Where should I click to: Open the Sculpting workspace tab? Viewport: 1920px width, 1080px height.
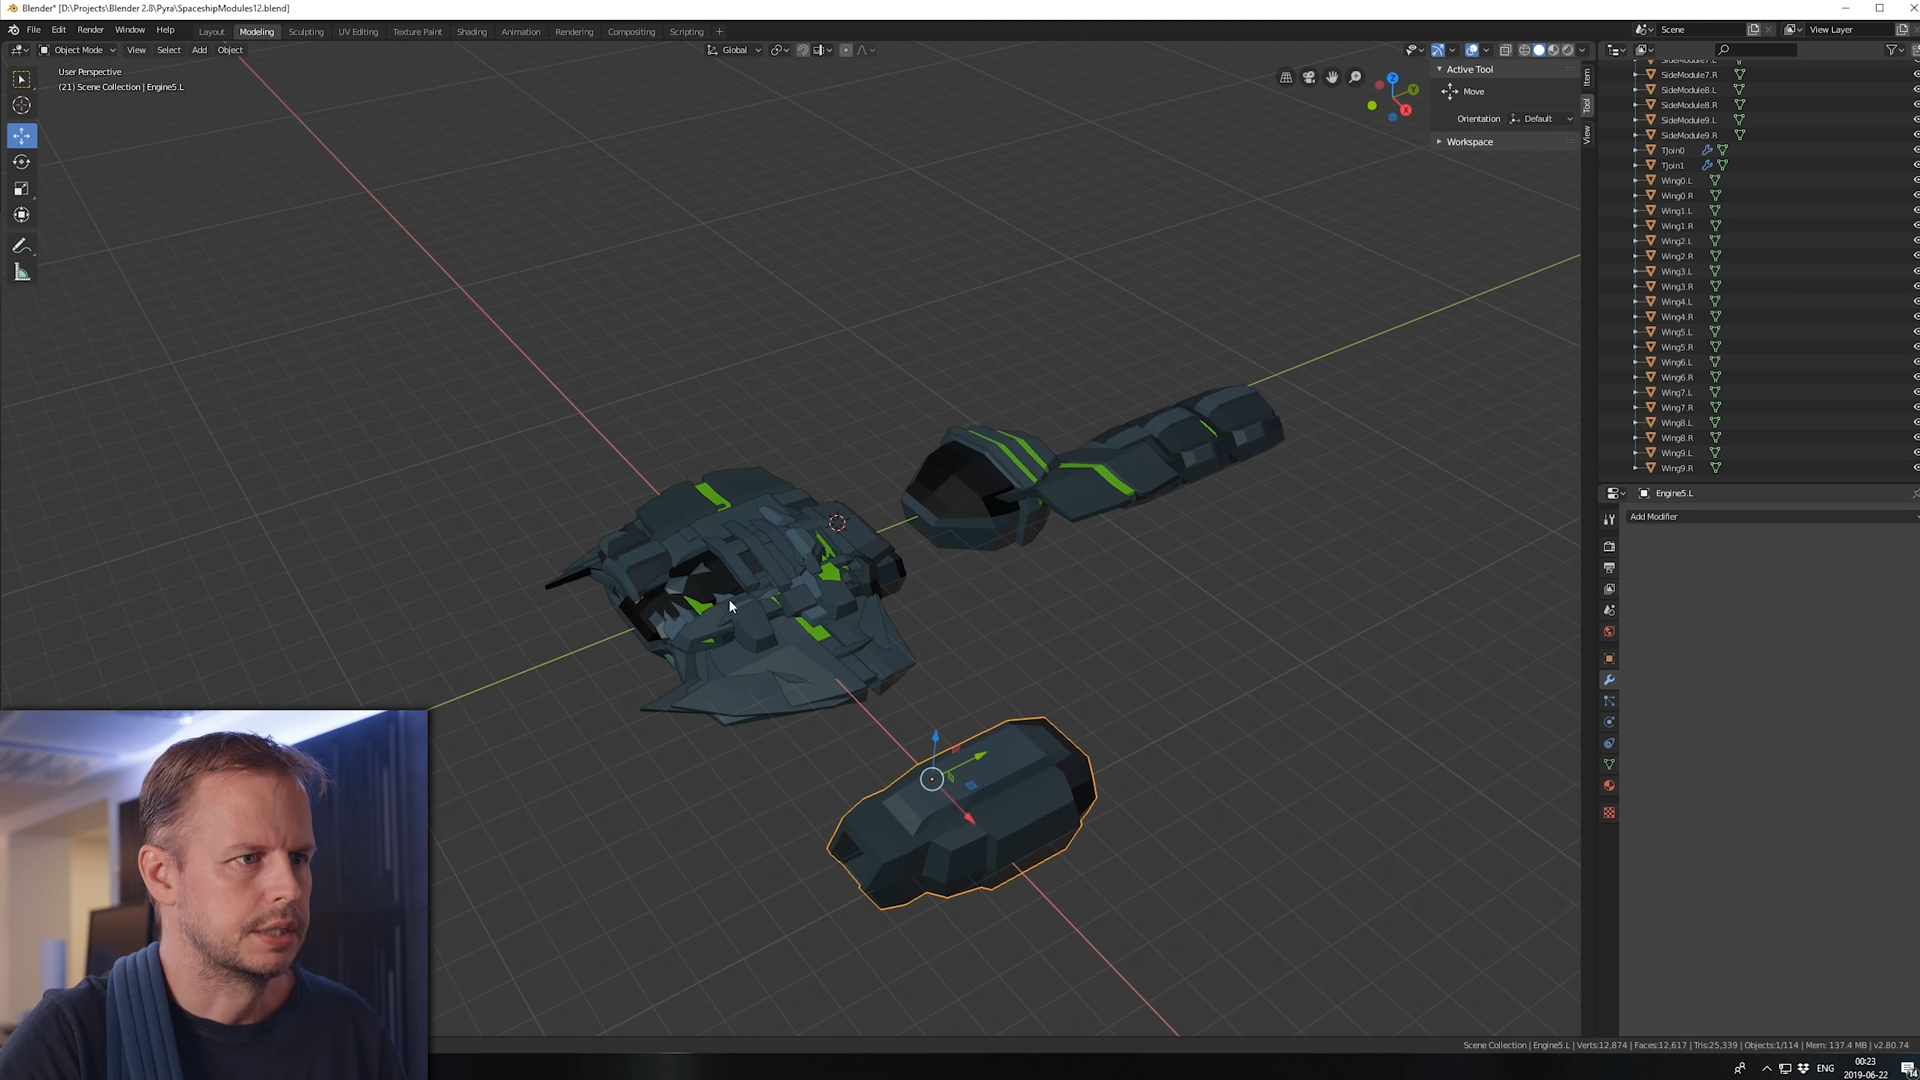tap(306, 32)
